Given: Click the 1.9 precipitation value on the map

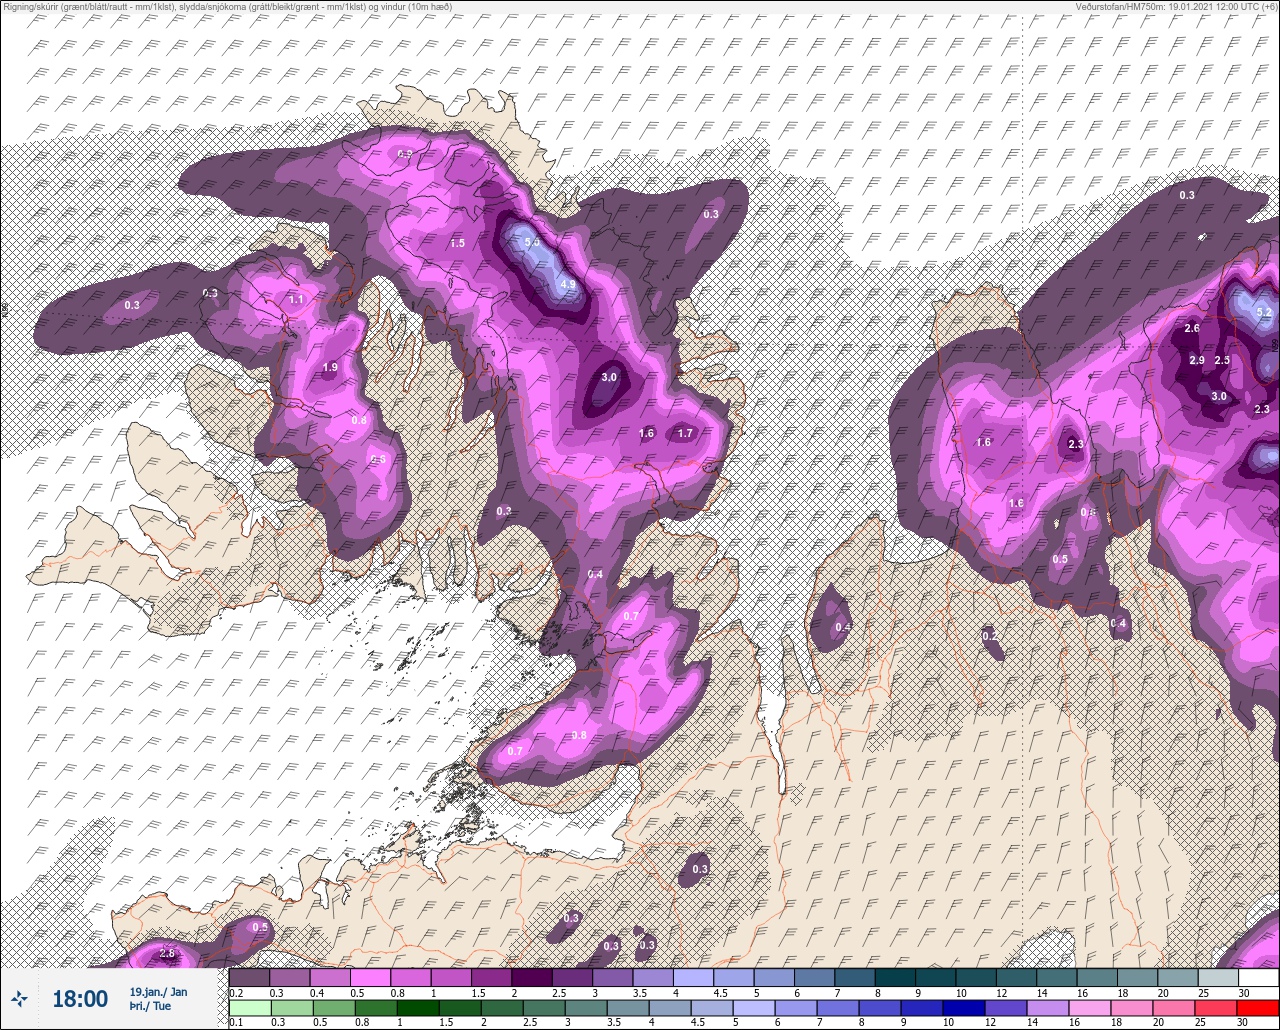Looking at the screenshot, I should (331, 368).
